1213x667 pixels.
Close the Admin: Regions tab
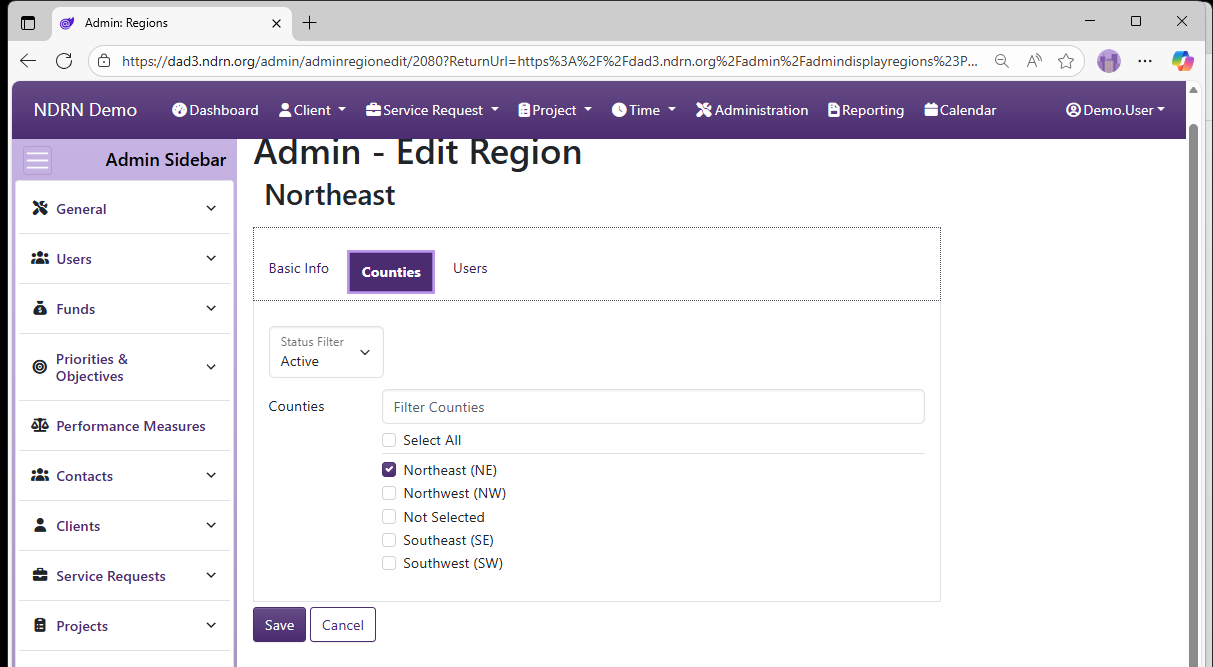[276, 22]
